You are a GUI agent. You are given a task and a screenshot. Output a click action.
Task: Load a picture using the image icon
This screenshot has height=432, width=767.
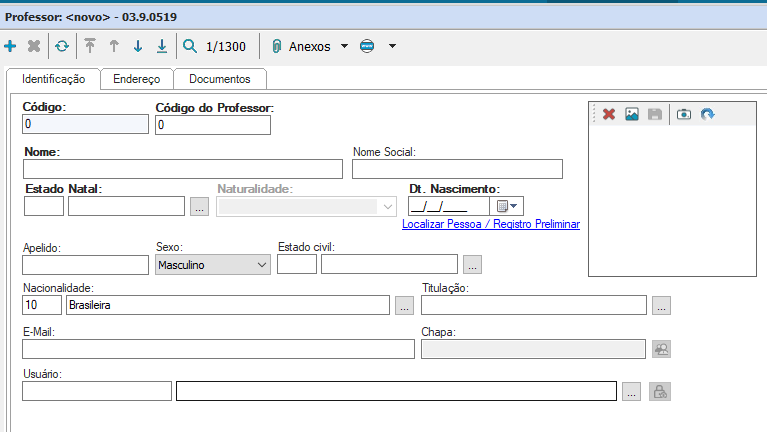632,115
